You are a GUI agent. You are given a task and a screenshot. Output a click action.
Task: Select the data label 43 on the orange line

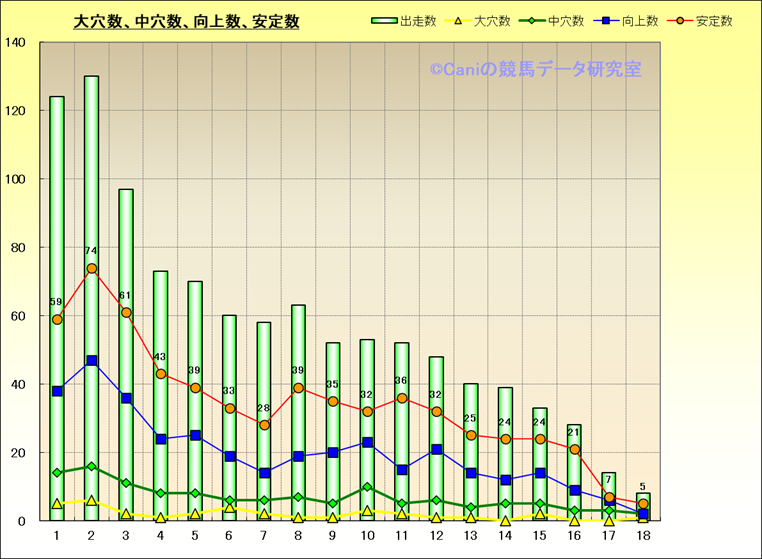coord(161,357)
